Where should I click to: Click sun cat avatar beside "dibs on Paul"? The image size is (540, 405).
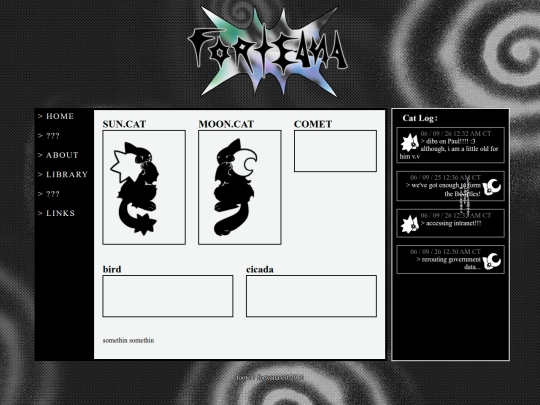(409, 143)
